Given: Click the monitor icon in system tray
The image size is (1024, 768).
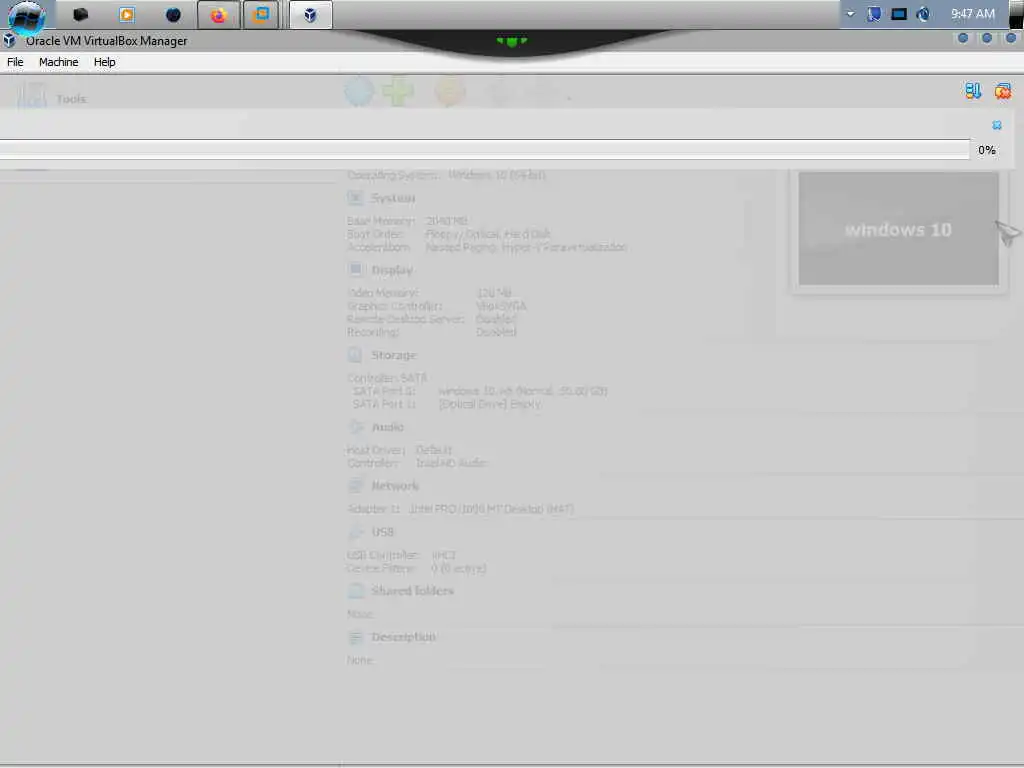Looking at the screenshot, I should [899, 14].
